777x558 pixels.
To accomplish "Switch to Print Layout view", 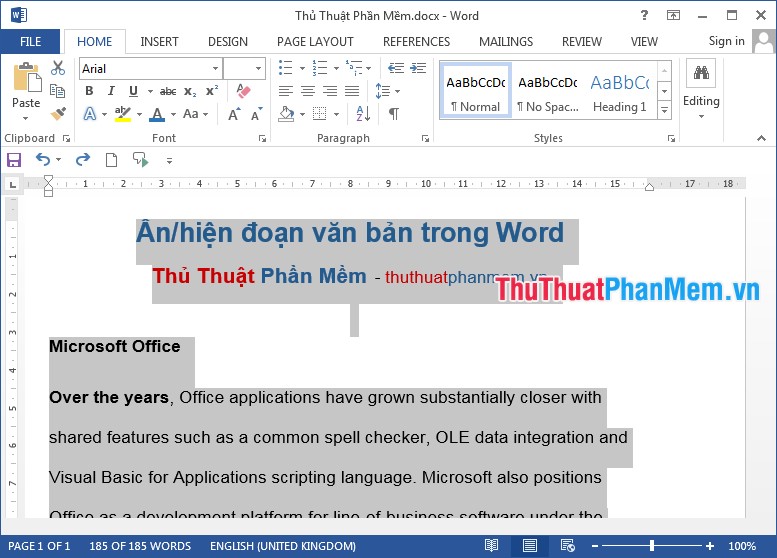I will pos(530,546).
